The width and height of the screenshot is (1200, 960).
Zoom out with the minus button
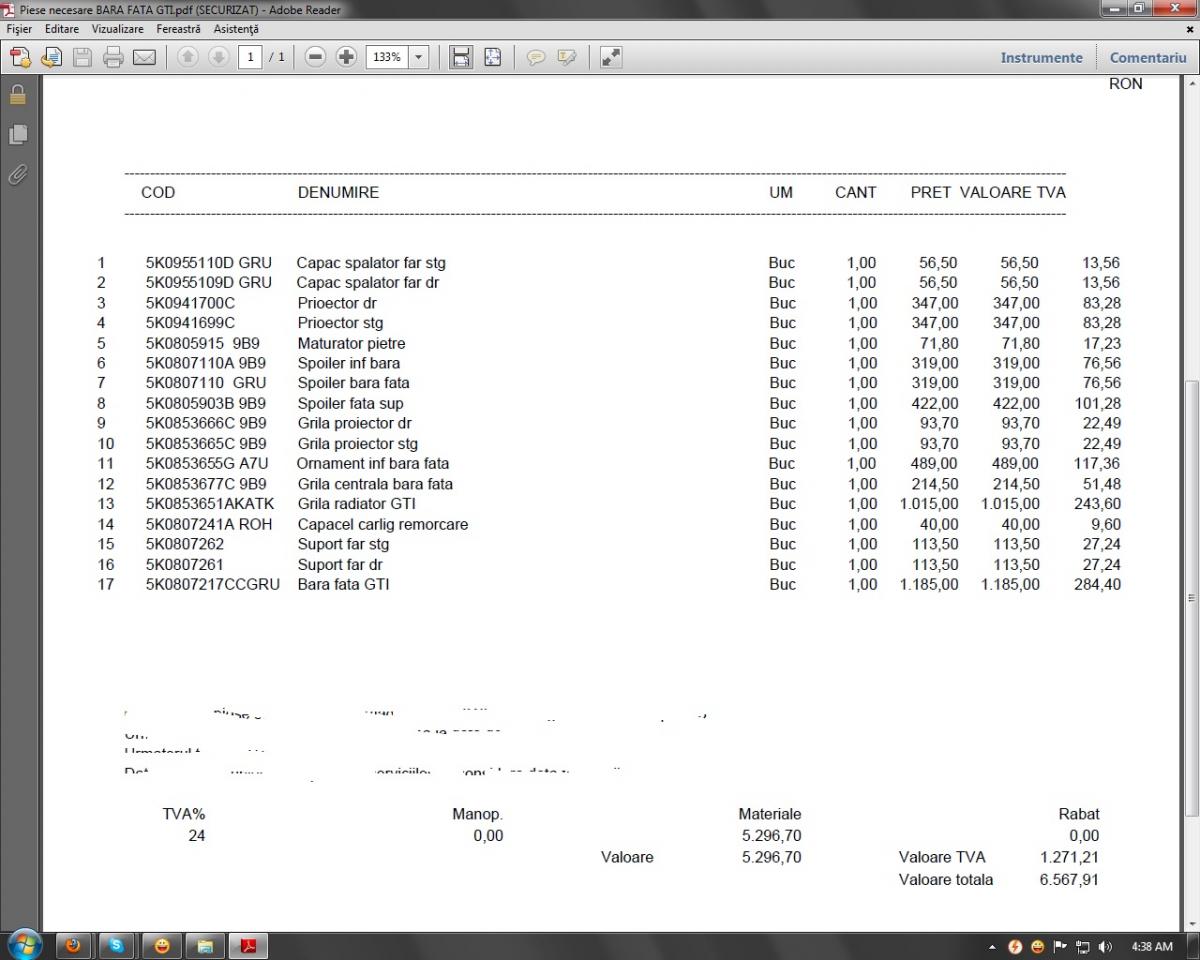pyautogui.click(x=315, y=58)
